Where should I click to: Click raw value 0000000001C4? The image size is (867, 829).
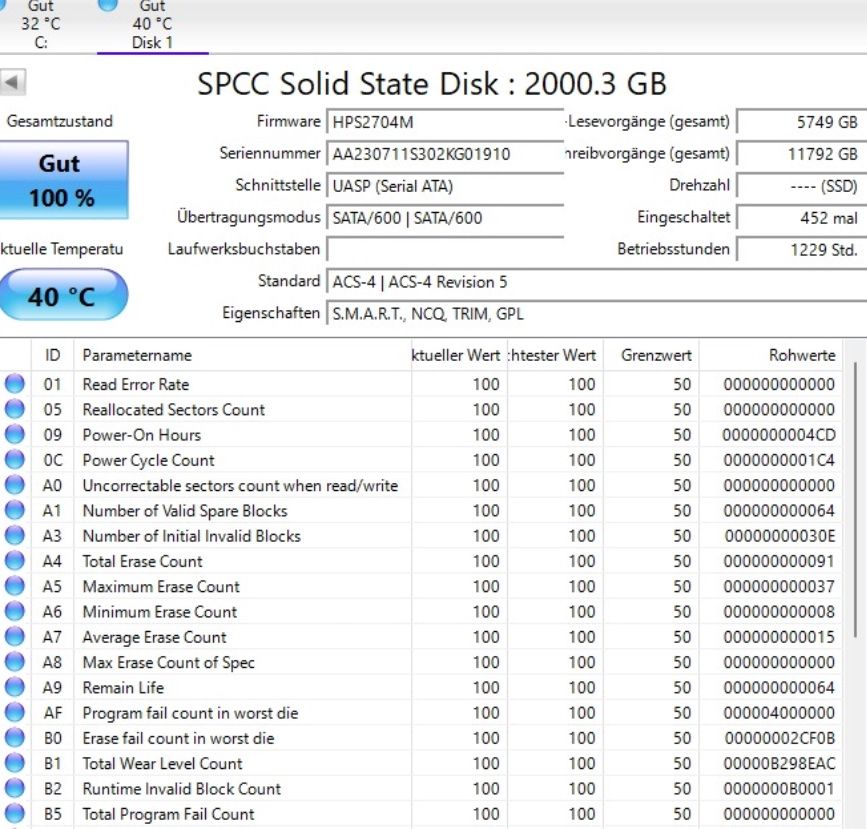779,460
